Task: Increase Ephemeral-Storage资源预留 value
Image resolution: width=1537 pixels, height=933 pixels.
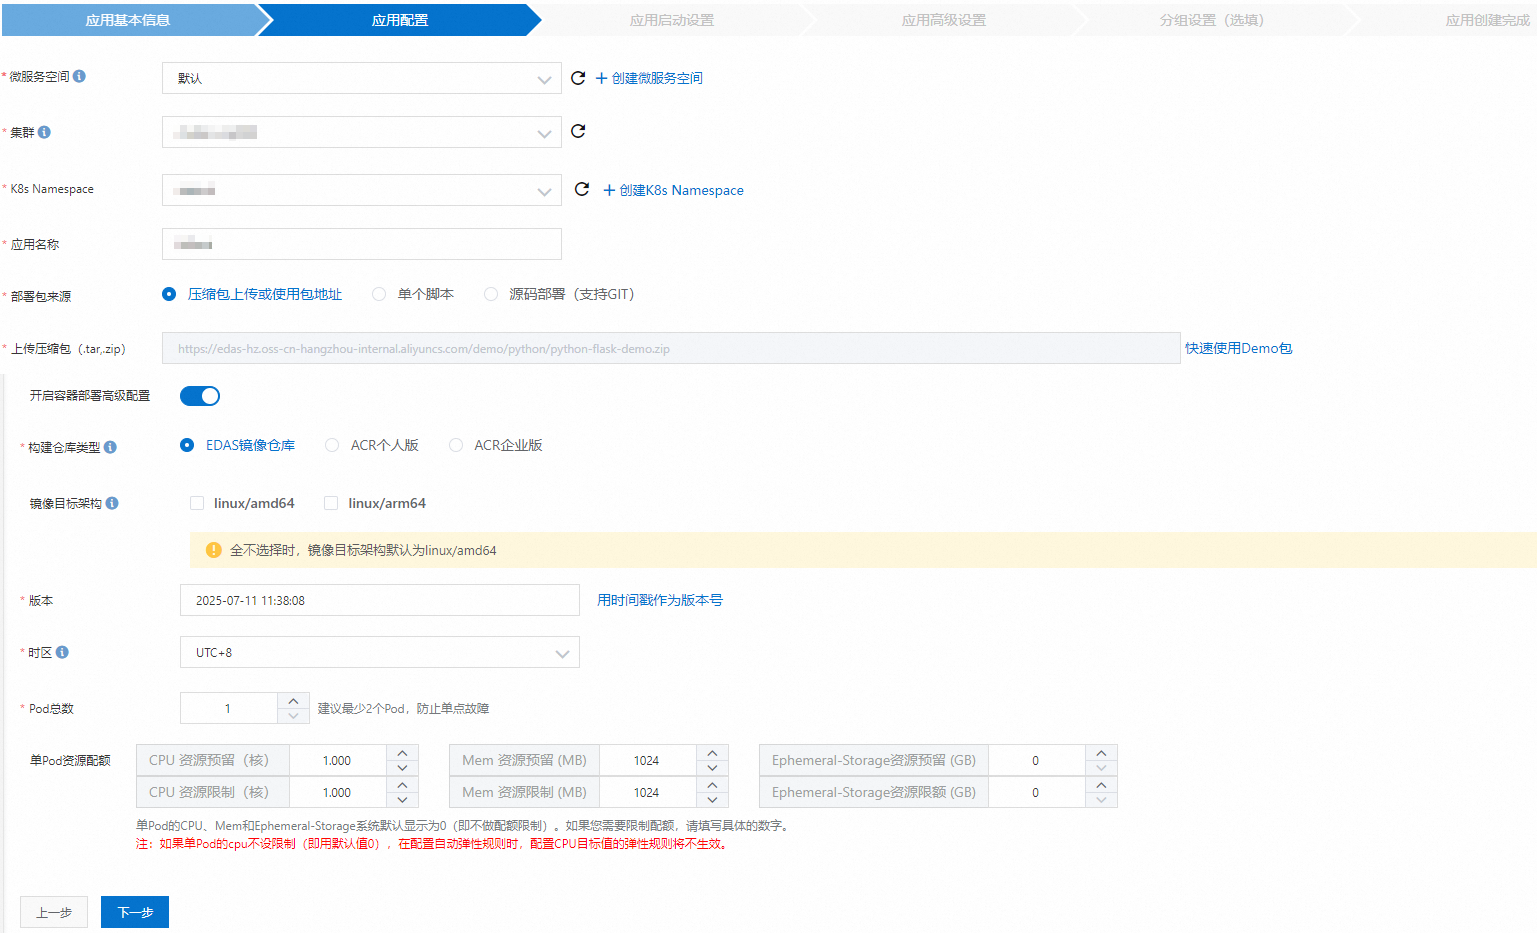Action: click(x=1101, y=753)
